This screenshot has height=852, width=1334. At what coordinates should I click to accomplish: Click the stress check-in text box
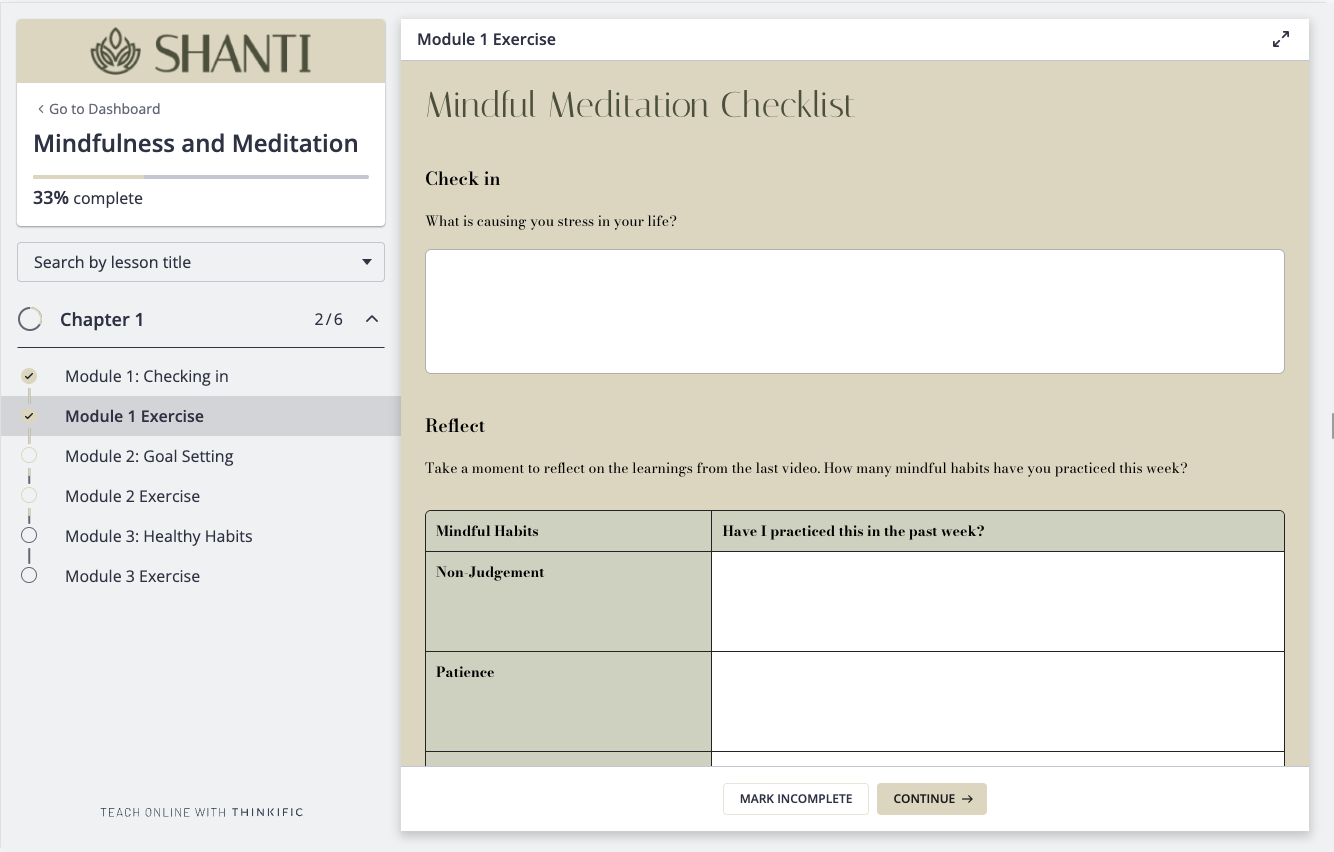tap(854, 311)
